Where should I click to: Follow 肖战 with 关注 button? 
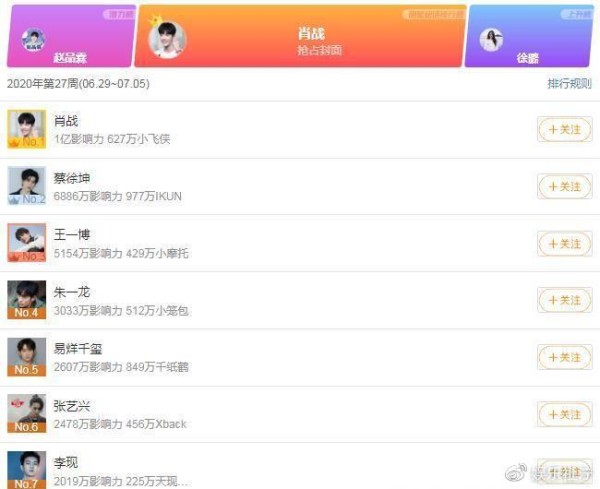coord(565,129)
